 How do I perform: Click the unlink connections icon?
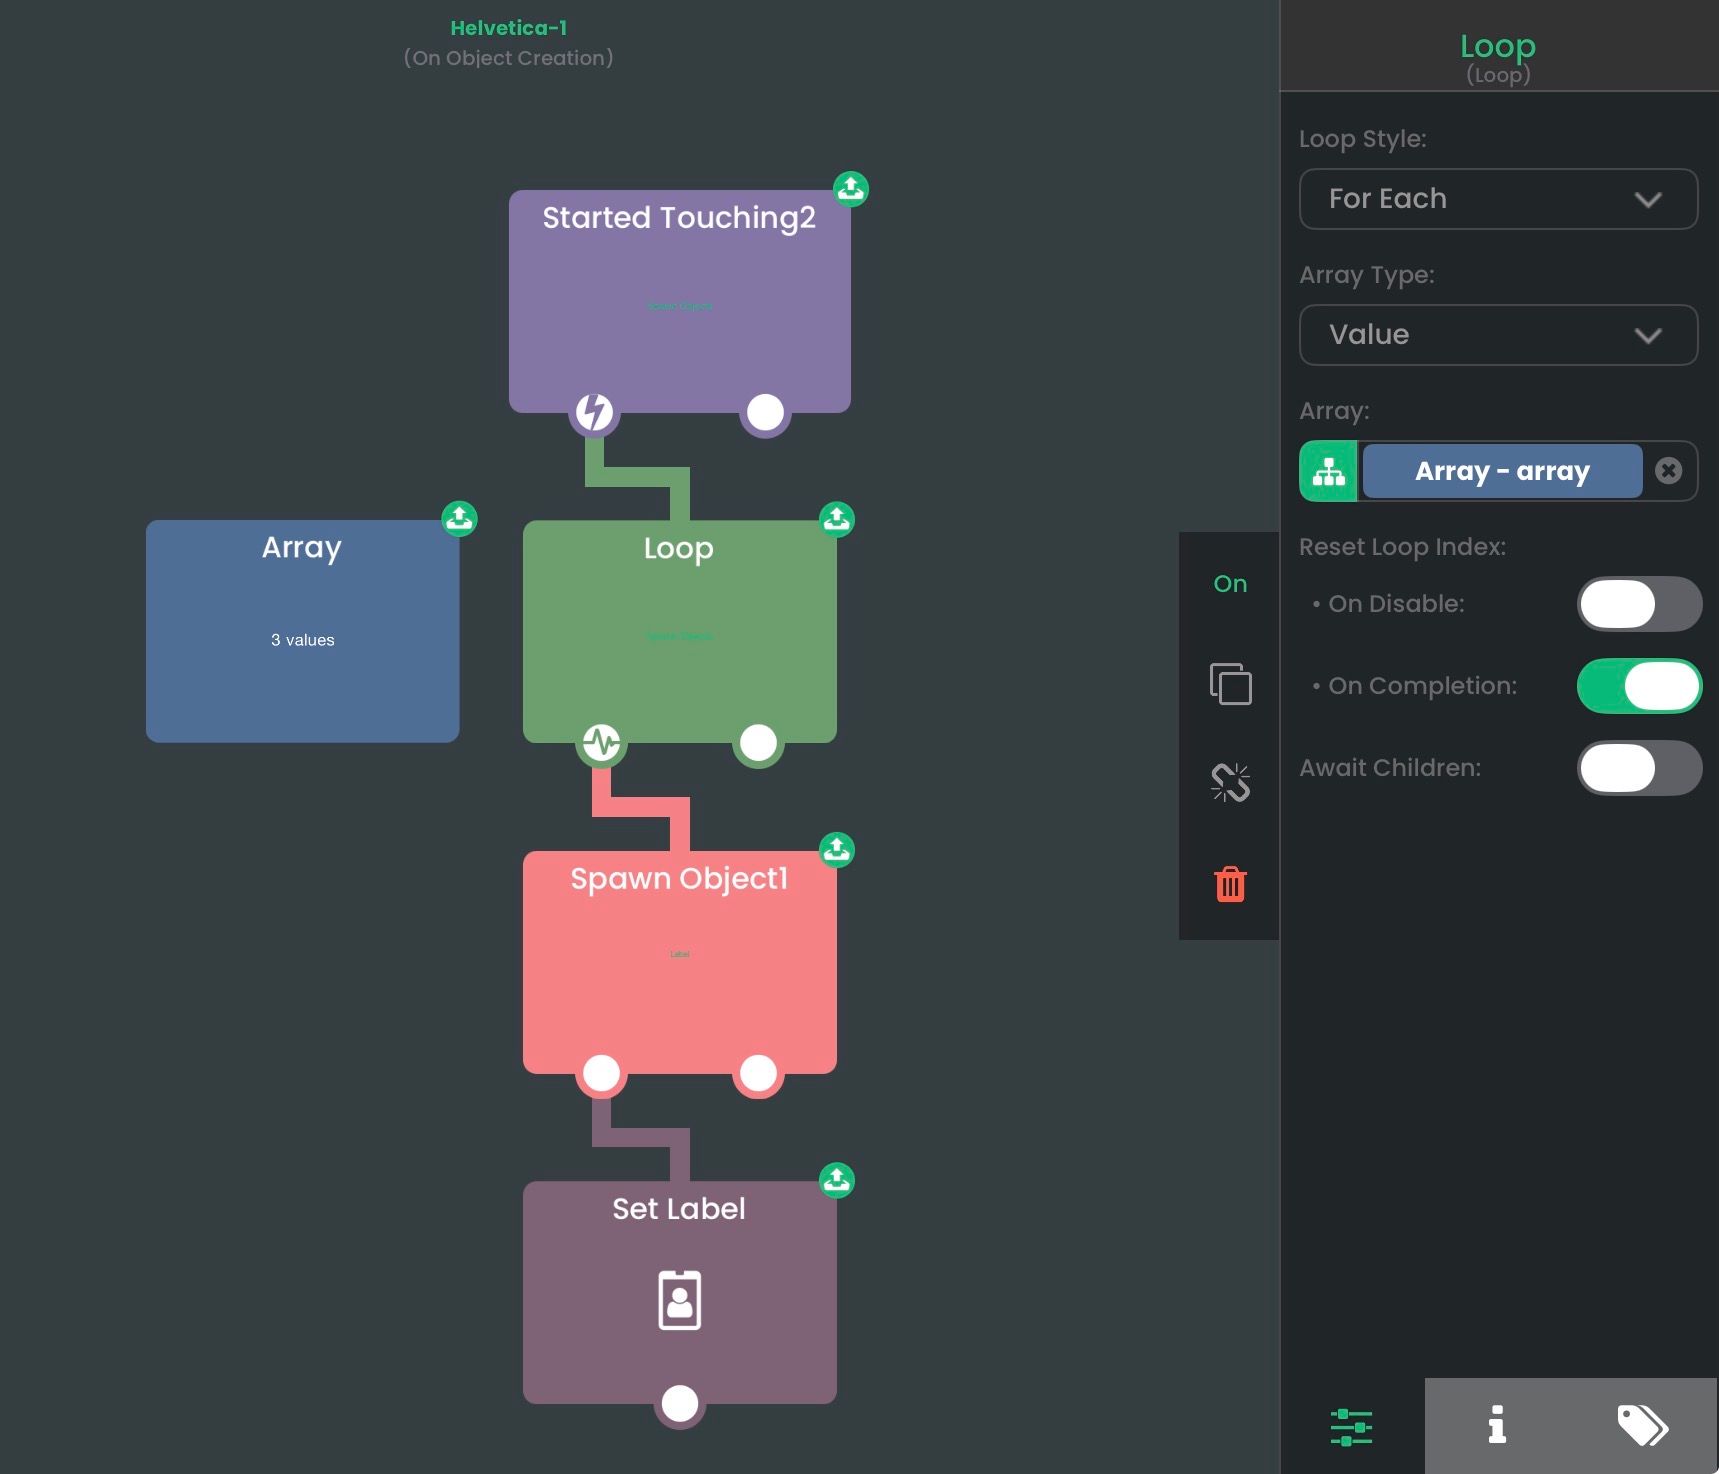(1230, 783)
